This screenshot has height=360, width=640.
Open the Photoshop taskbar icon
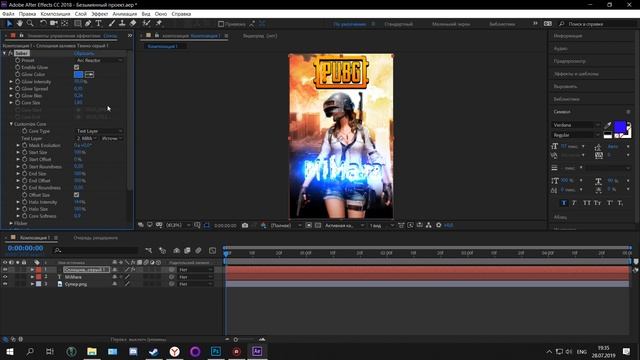pos(216,351)
